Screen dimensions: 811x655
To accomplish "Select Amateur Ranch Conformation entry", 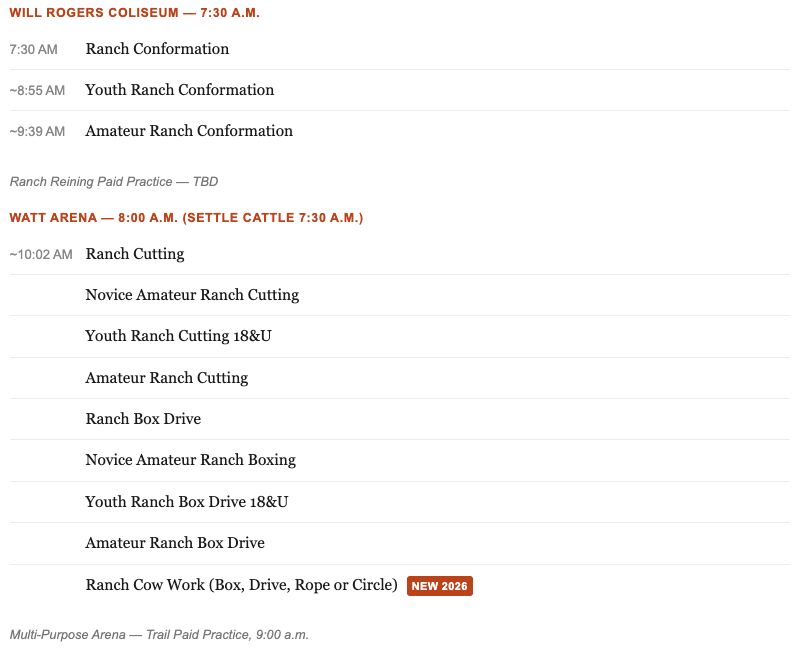I will (400, 131).
